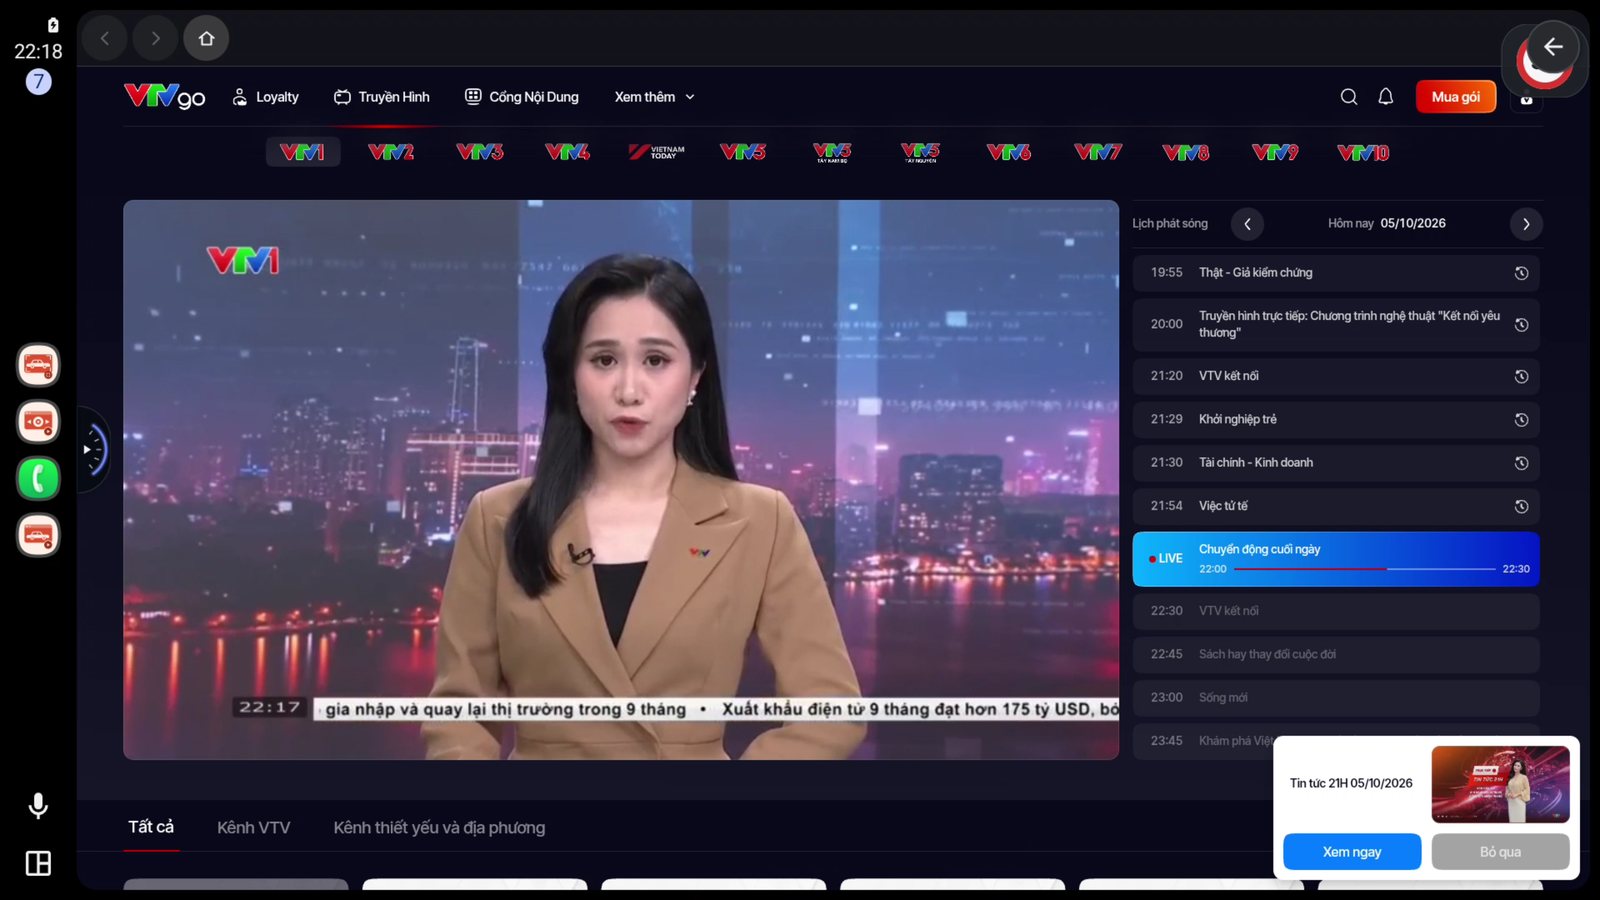The height and width of the screenshot is (900, 1600).
Task: Open the Cổng Nội Dung menu
Action: click(522, 97)
